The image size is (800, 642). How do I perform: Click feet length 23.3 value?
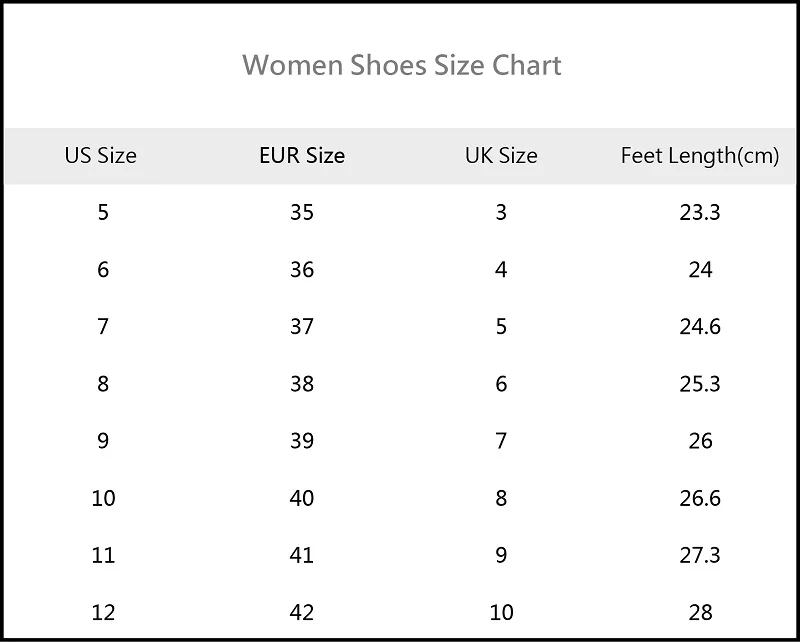pyautogui.click(x=700, y=212)
